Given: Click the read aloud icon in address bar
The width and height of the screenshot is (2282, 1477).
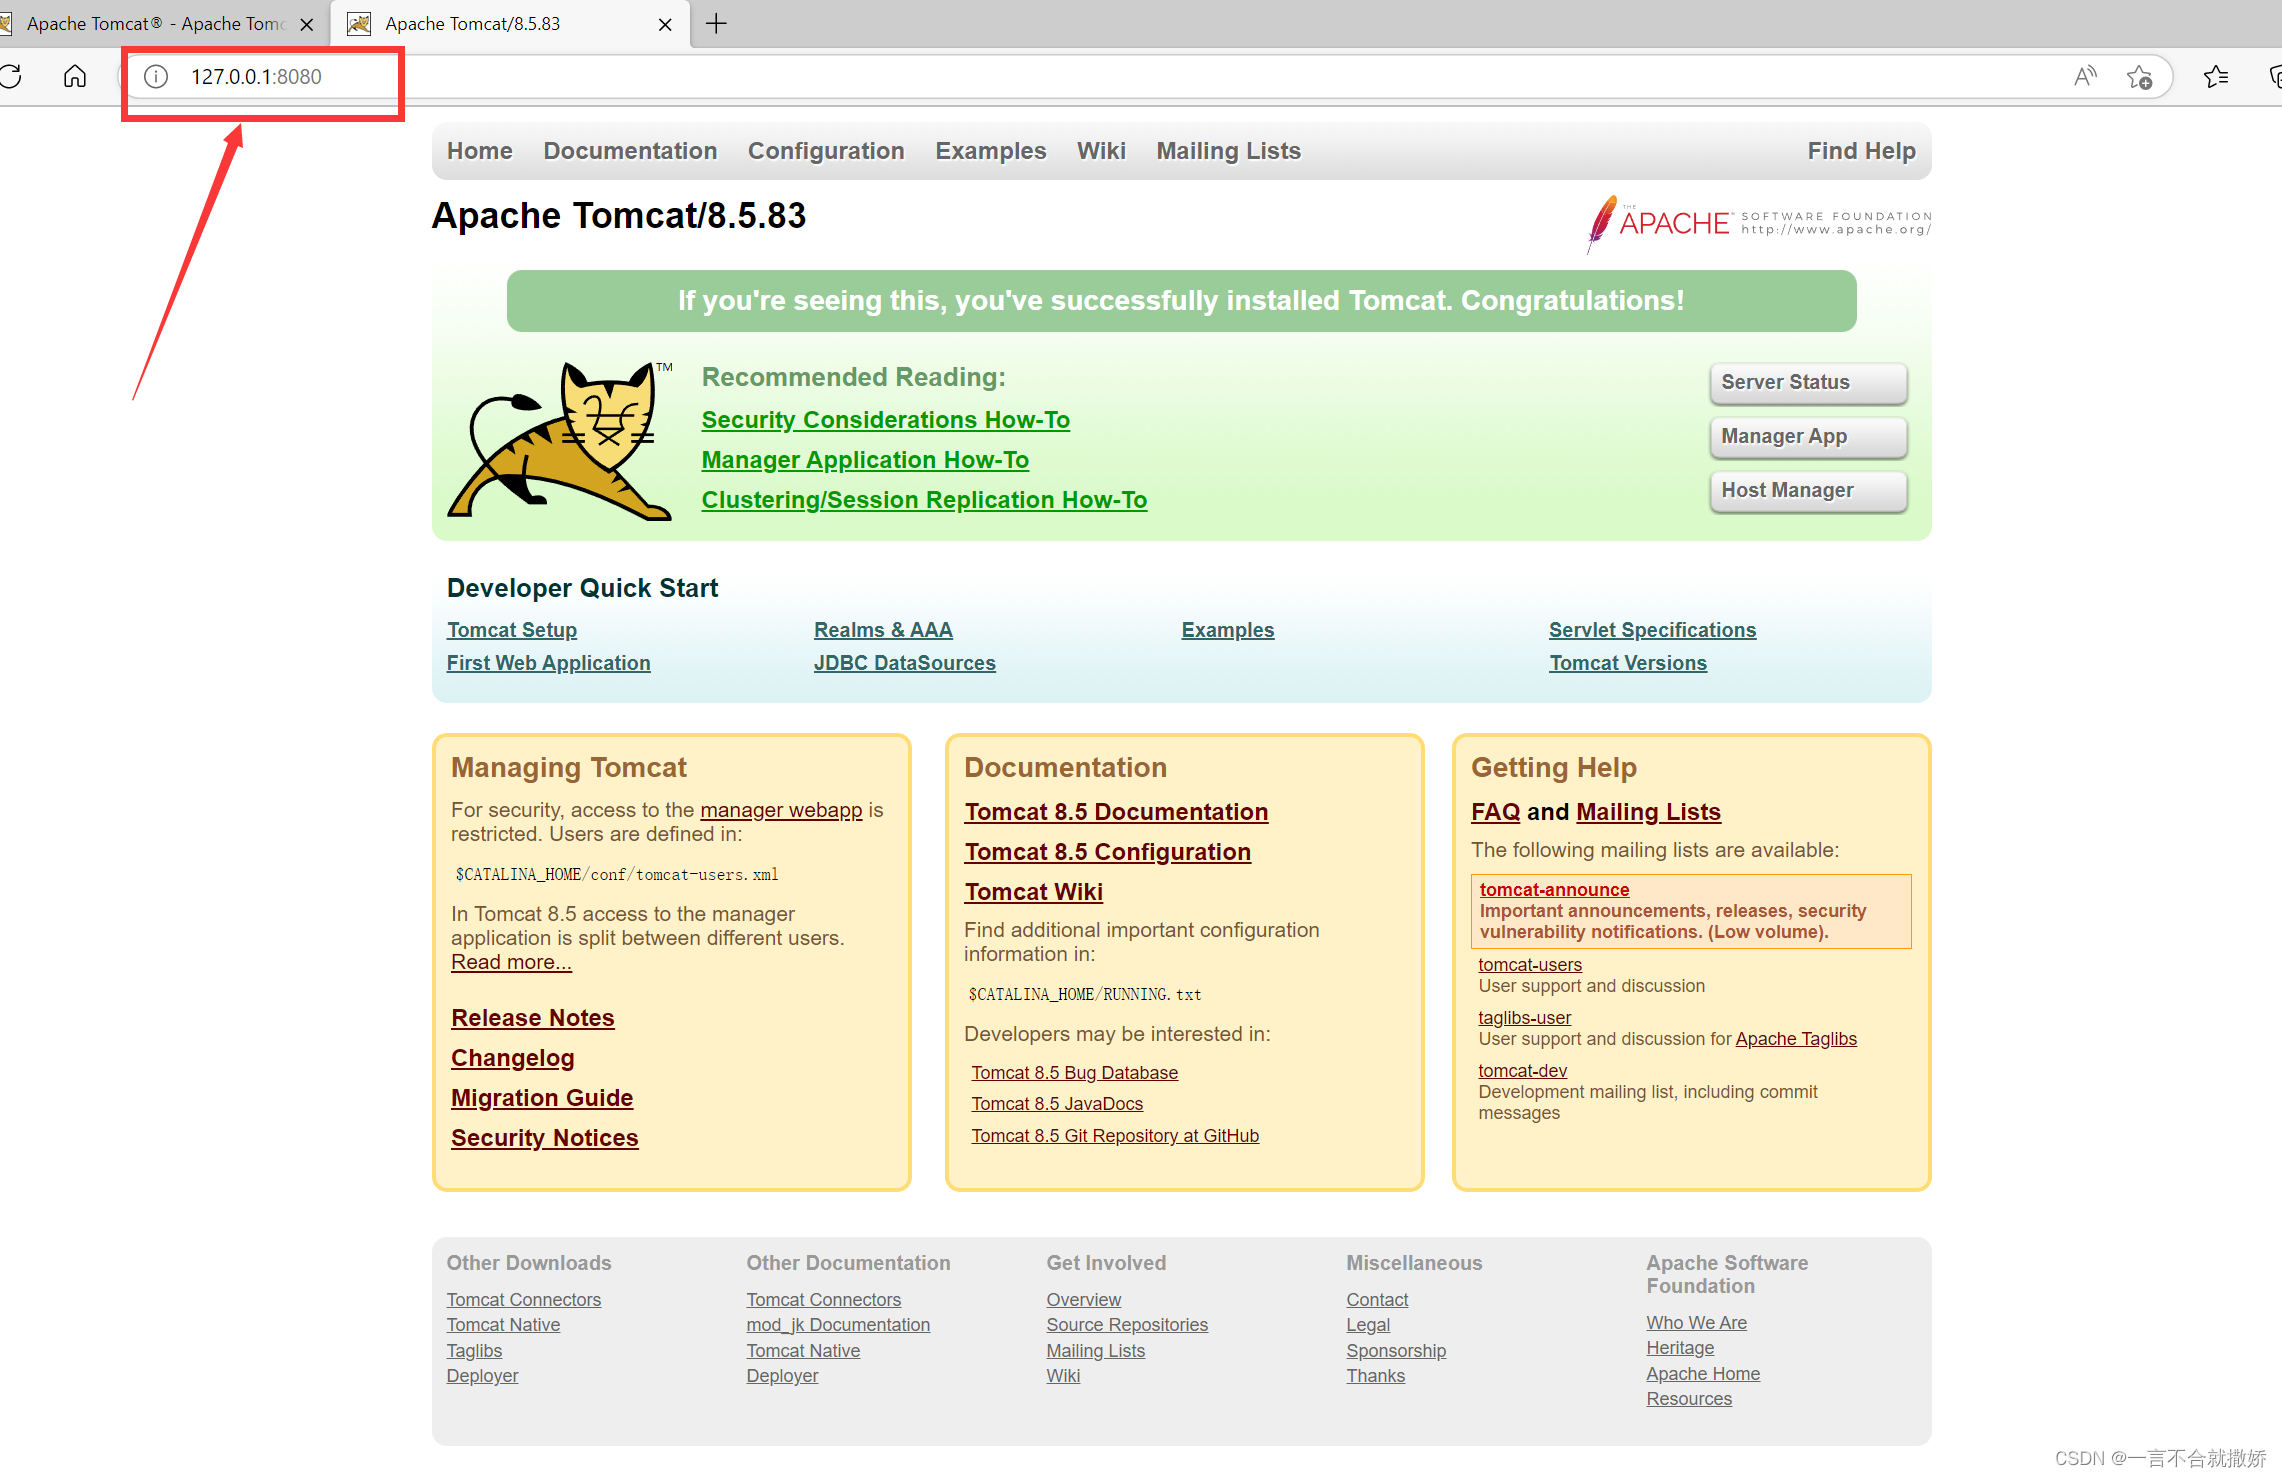Looking at the screenshot, I should click(x=2085, y=76).
